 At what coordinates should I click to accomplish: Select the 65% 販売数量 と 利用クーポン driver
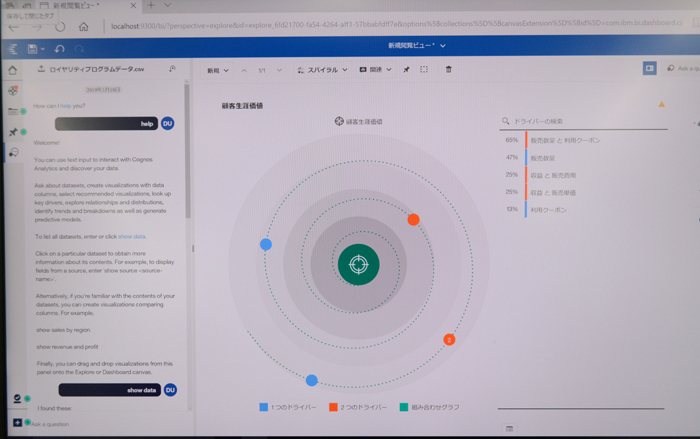click(x=585, y=140)
